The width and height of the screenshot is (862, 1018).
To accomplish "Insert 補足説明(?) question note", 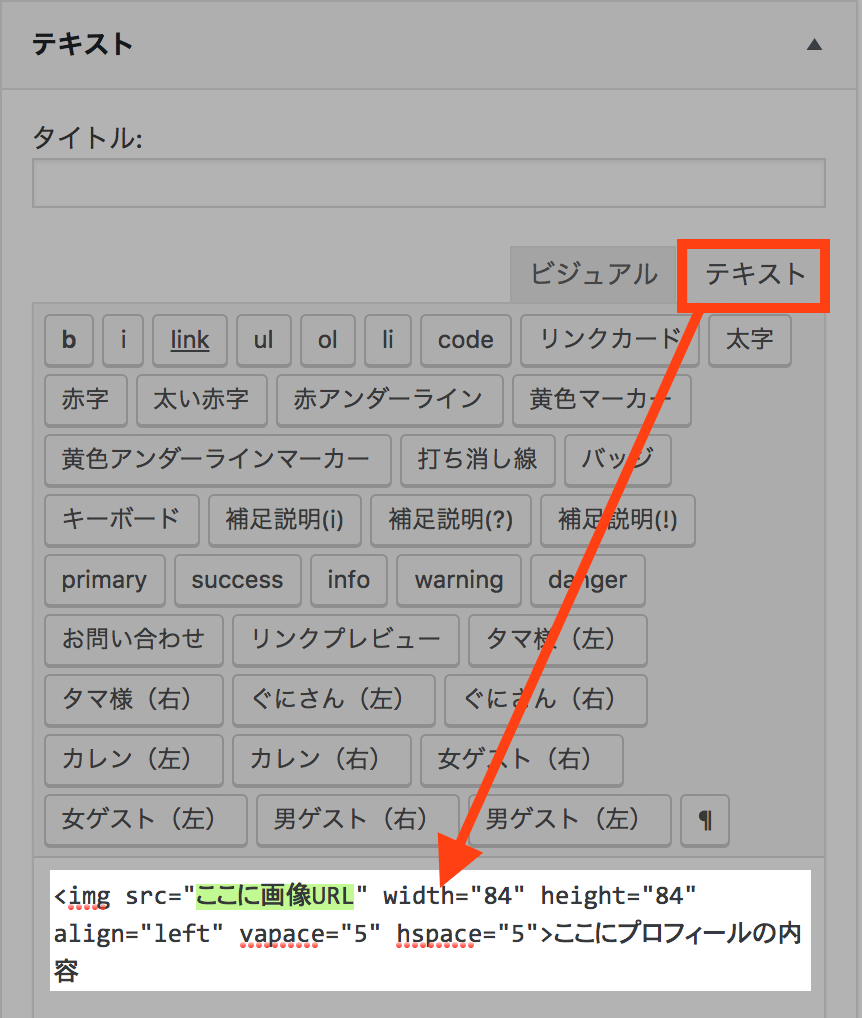I will tap(450, 519).
